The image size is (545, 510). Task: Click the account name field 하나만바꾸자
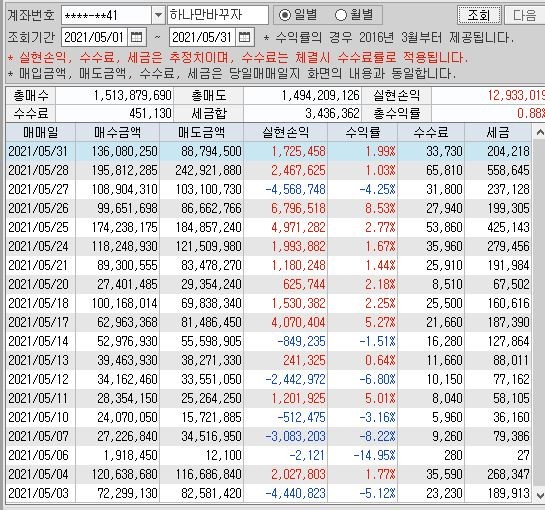pyautogui.click(x=218, y=15)
